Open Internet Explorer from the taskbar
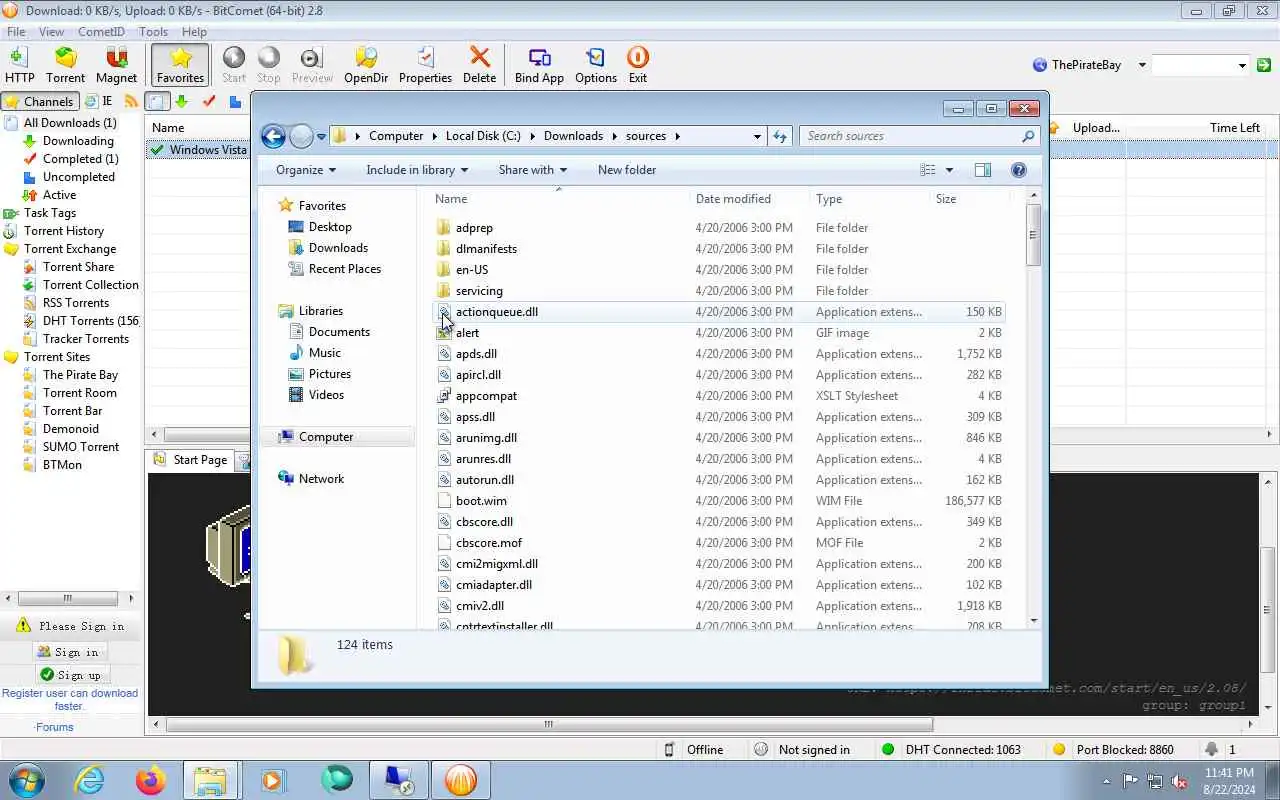This screenshot has width=1280, height=800. pos(89,780)
